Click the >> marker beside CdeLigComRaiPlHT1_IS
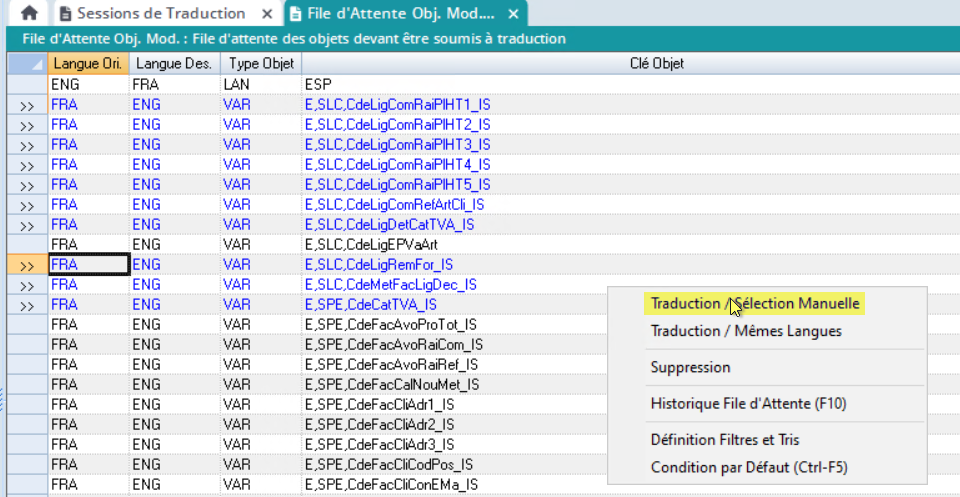This screenshot has width=960, height=497. (27, 105)
